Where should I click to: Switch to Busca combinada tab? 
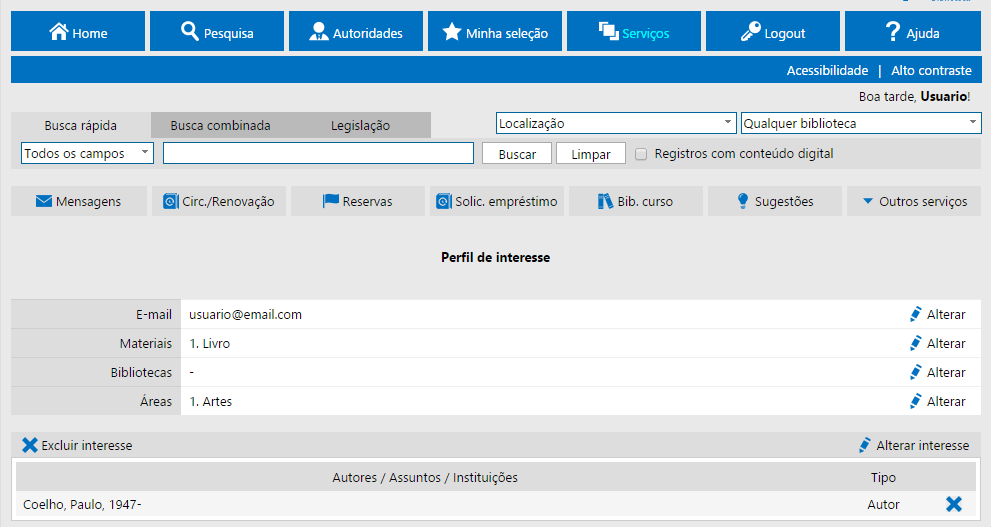tap(220, 126)
